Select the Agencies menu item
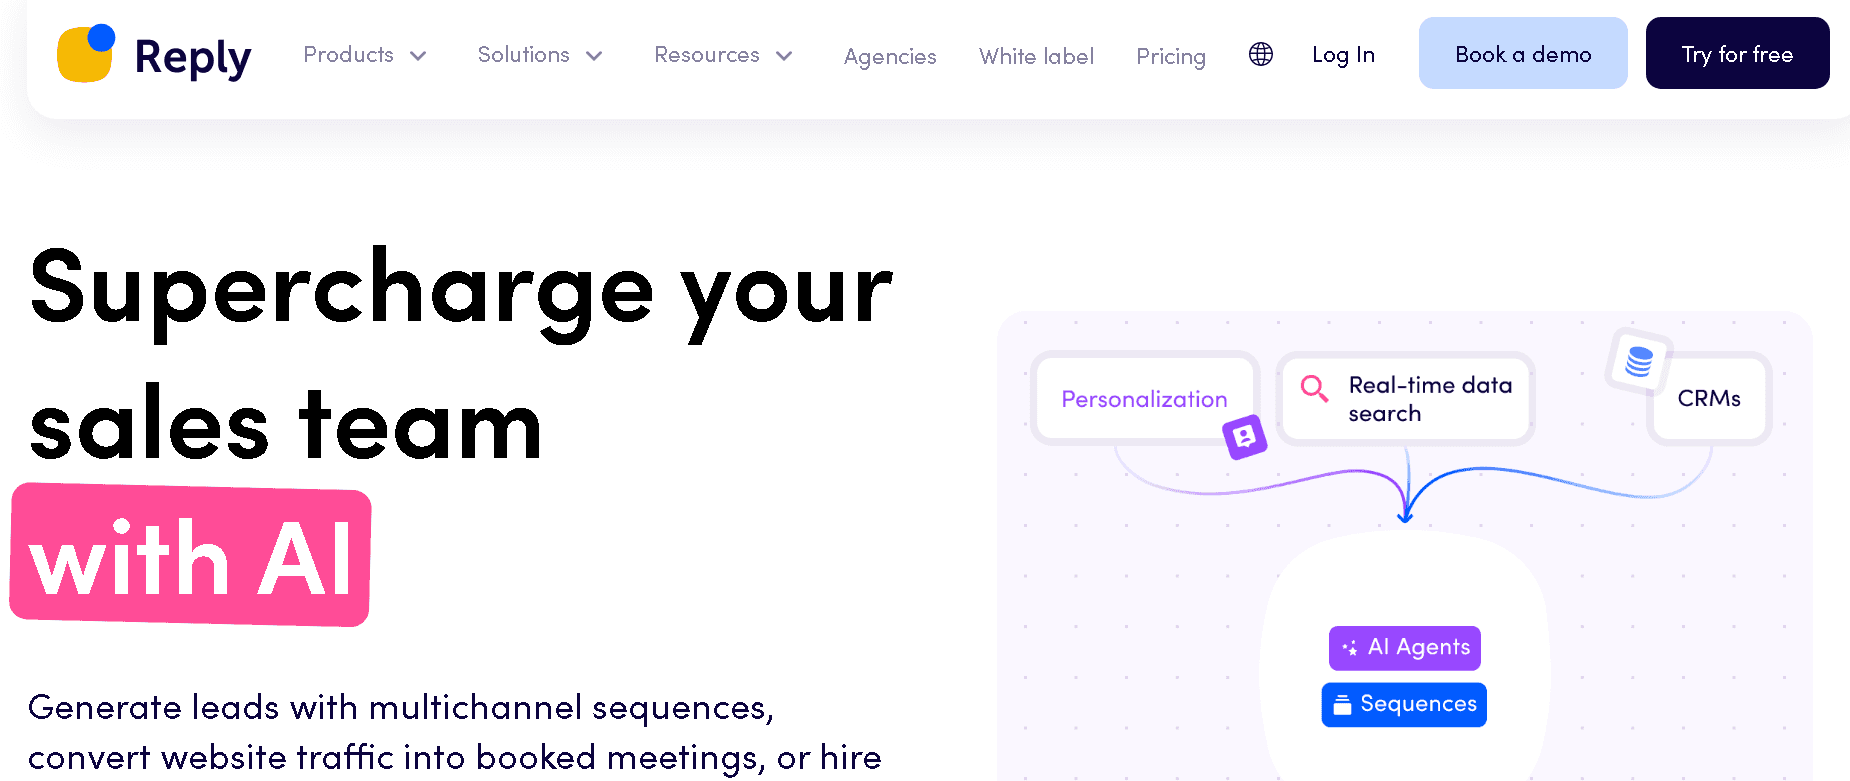 pyautogui.click(x=889, y=56)
